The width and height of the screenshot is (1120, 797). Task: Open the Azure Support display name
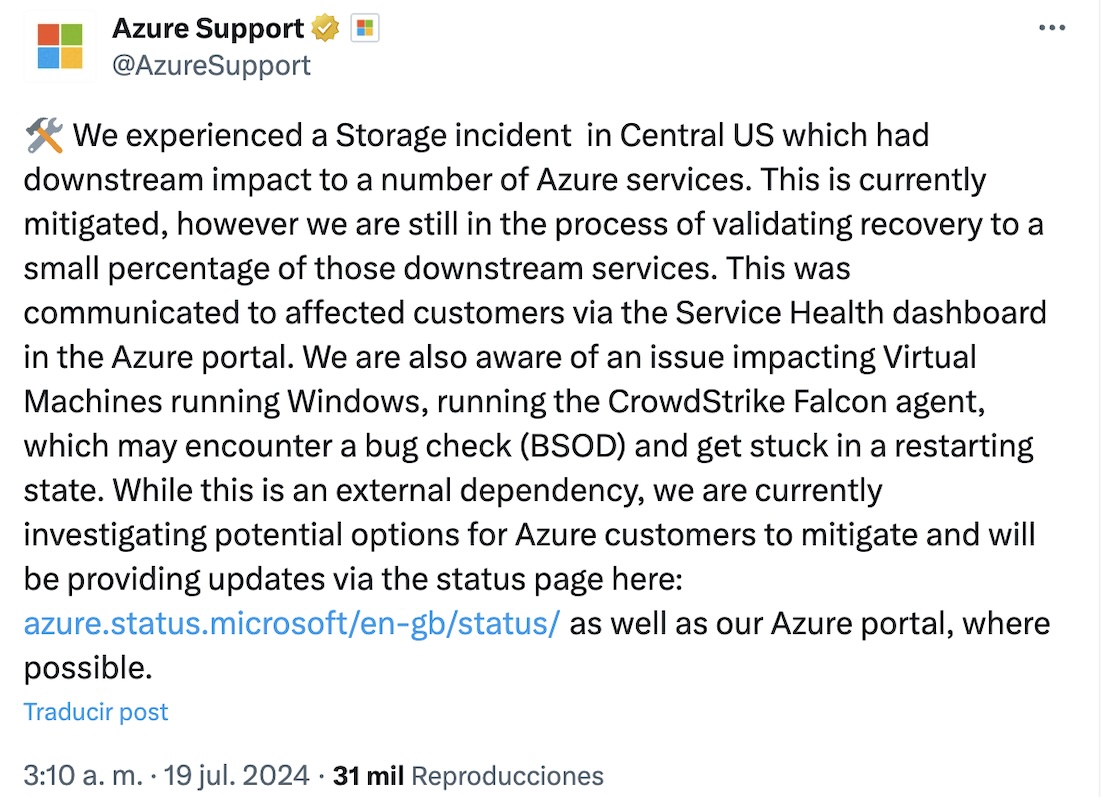208,30
